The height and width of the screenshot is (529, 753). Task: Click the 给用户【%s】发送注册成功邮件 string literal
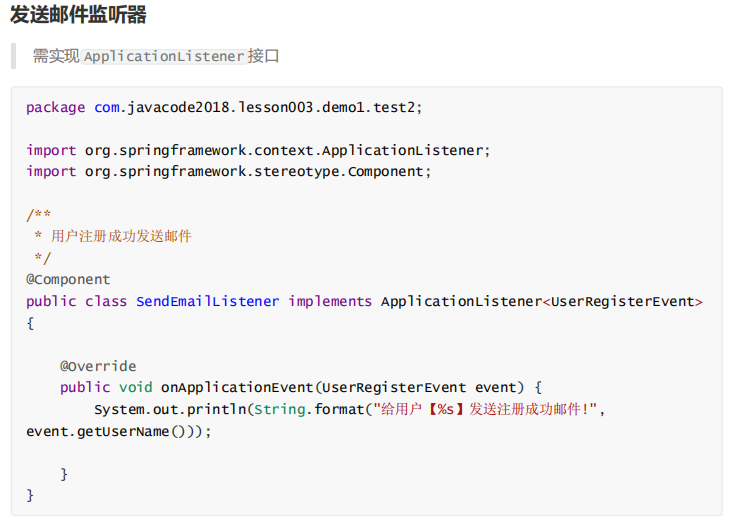pos(484,409)
